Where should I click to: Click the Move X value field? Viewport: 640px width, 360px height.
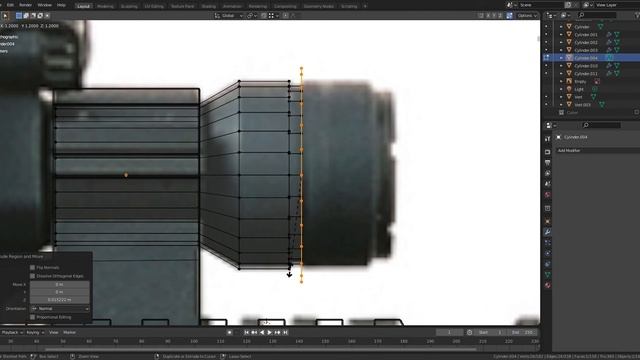click(x=60, y=284)
